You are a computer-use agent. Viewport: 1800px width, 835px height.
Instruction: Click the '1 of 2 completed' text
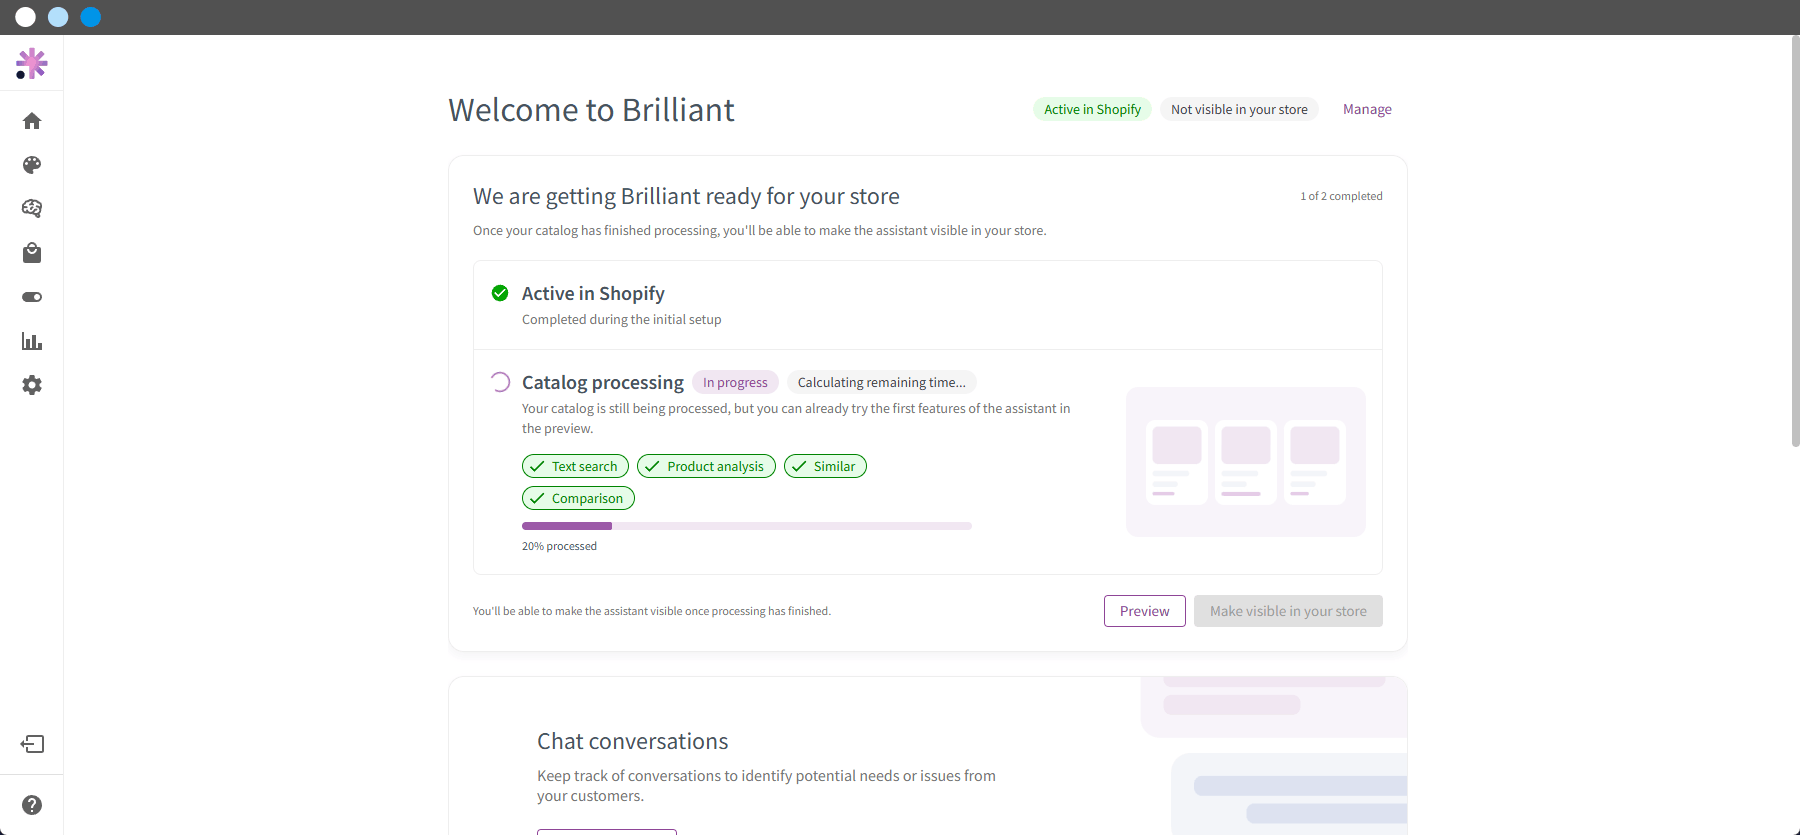pyautogui.click(x=1341, y=196)
